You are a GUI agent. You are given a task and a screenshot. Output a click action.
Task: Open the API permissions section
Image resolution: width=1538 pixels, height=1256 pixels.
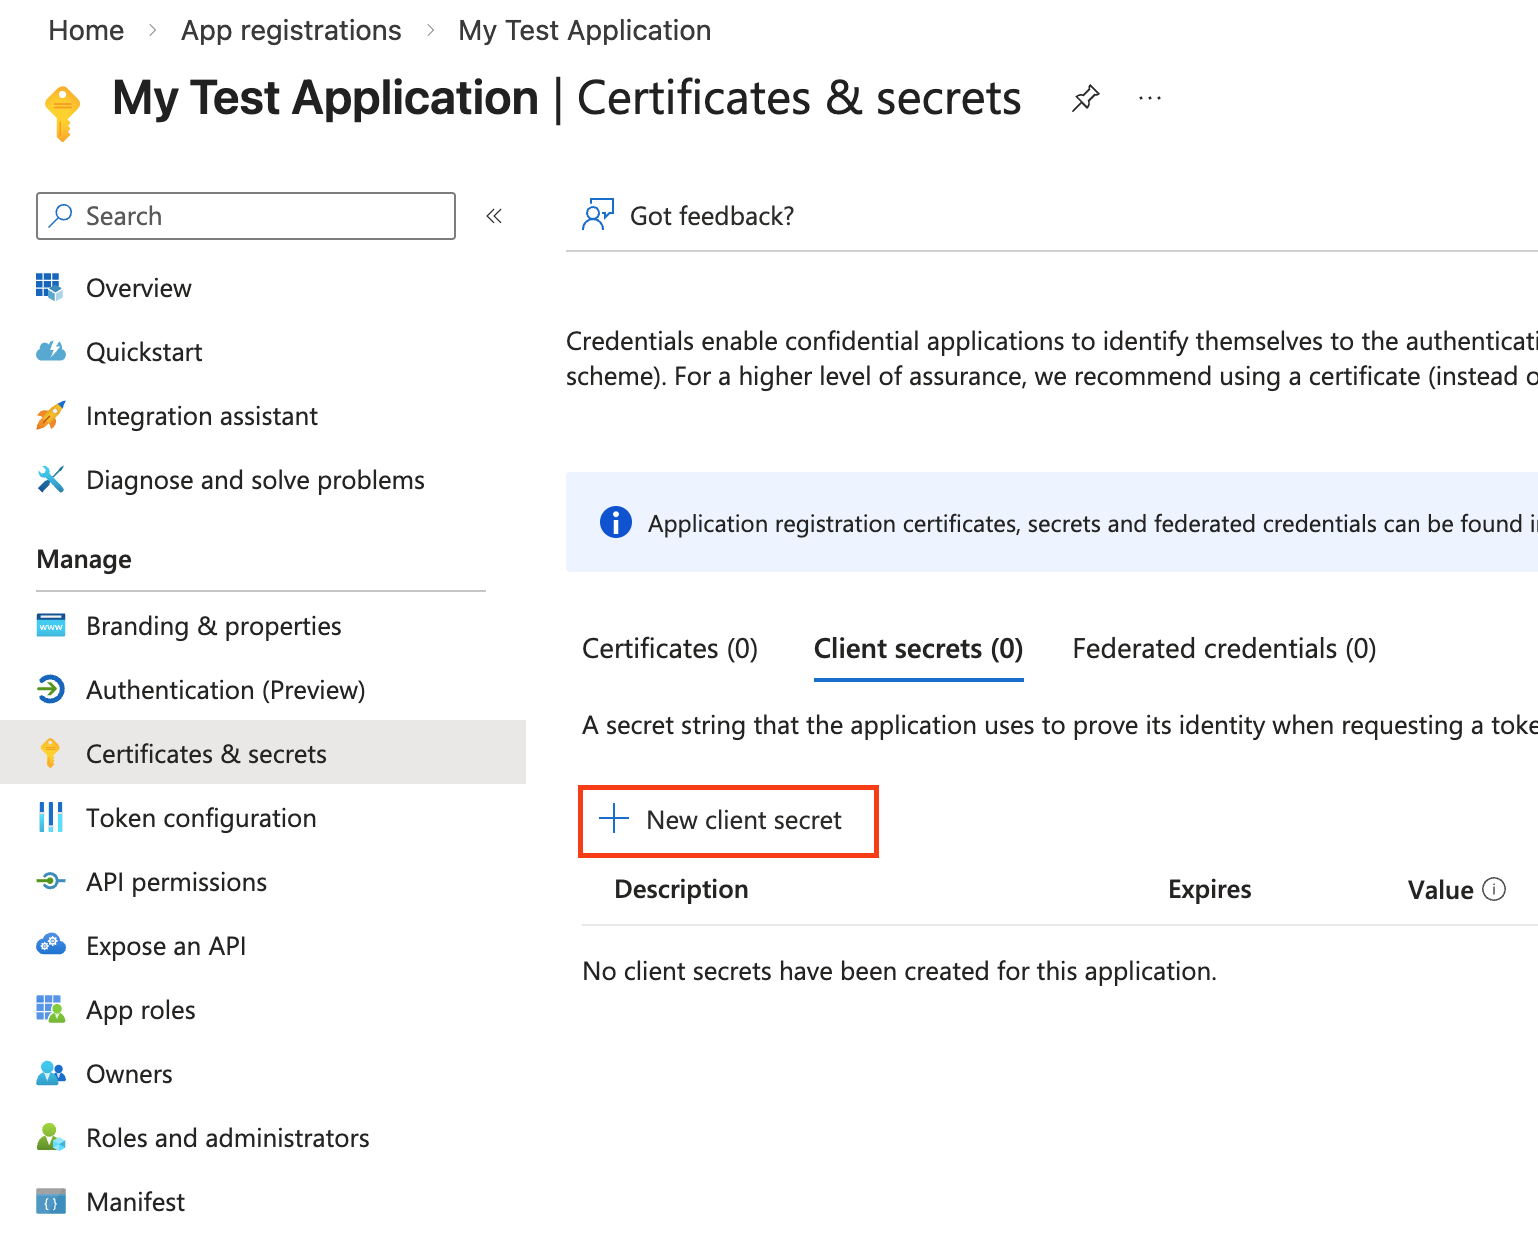(176, 882)
